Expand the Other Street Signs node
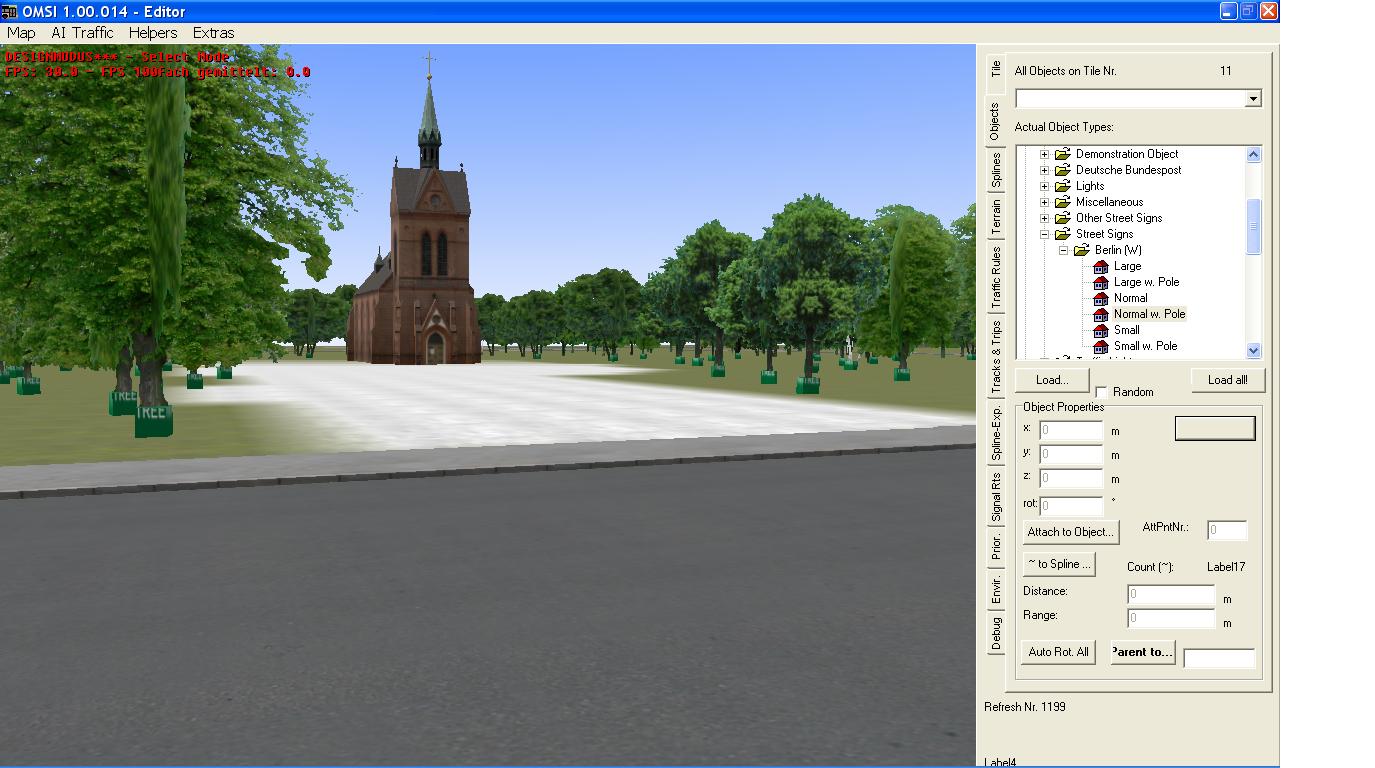The image size is (1375, 768). [x=1044, y=219]
